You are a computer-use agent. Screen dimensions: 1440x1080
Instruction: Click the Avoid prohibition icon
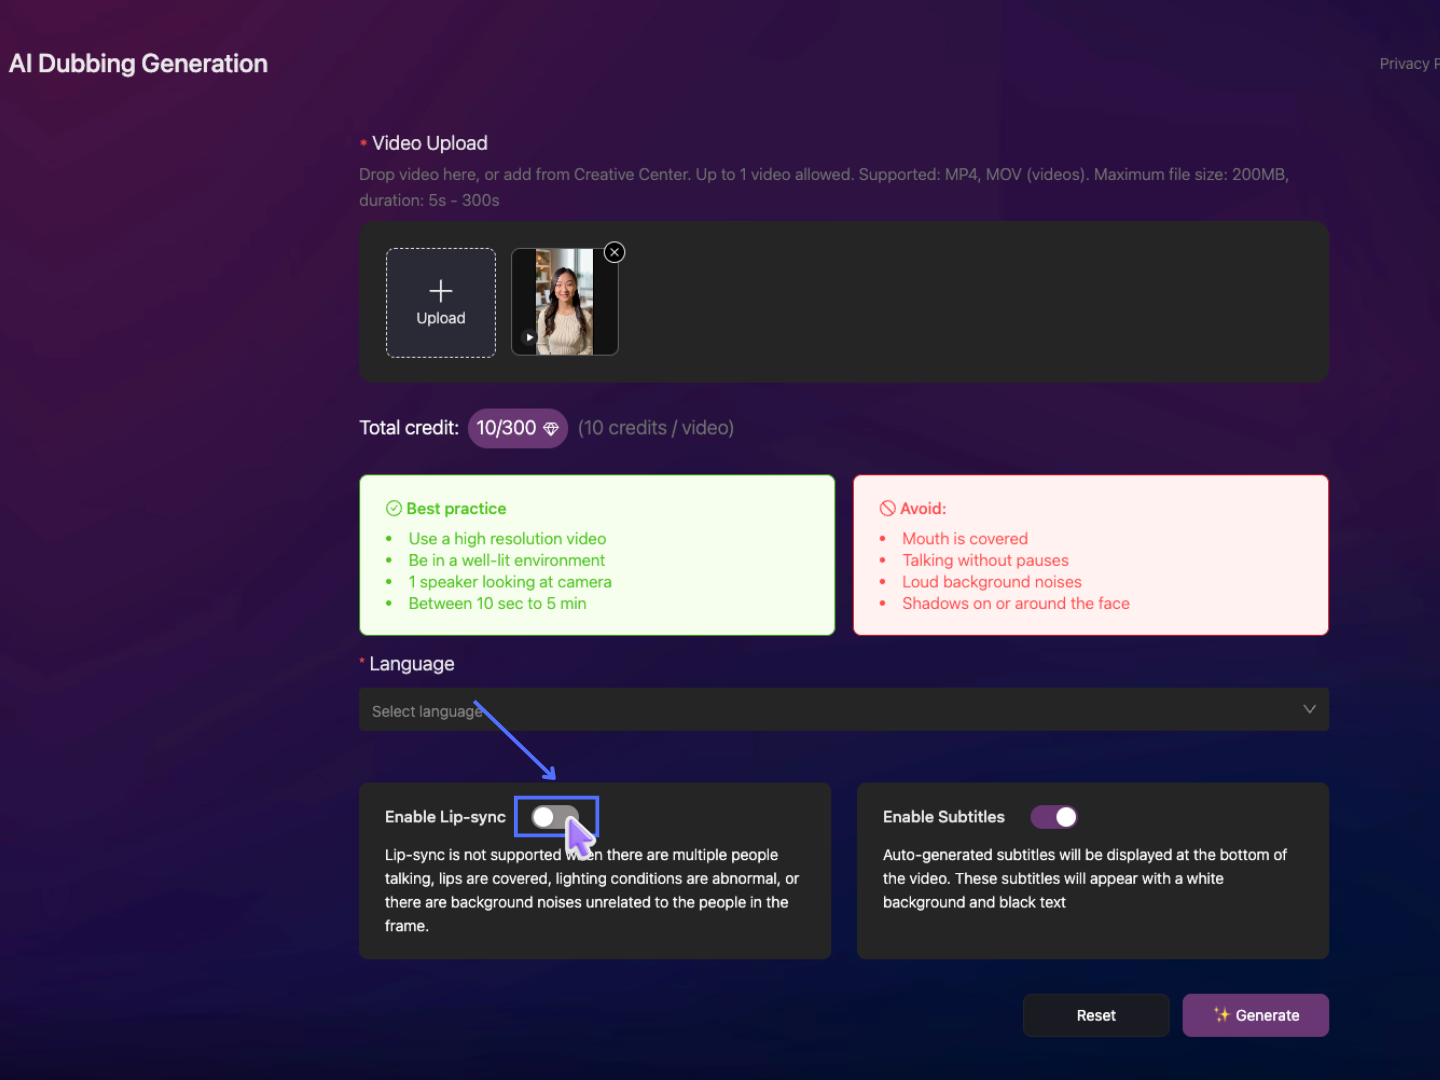887,509
